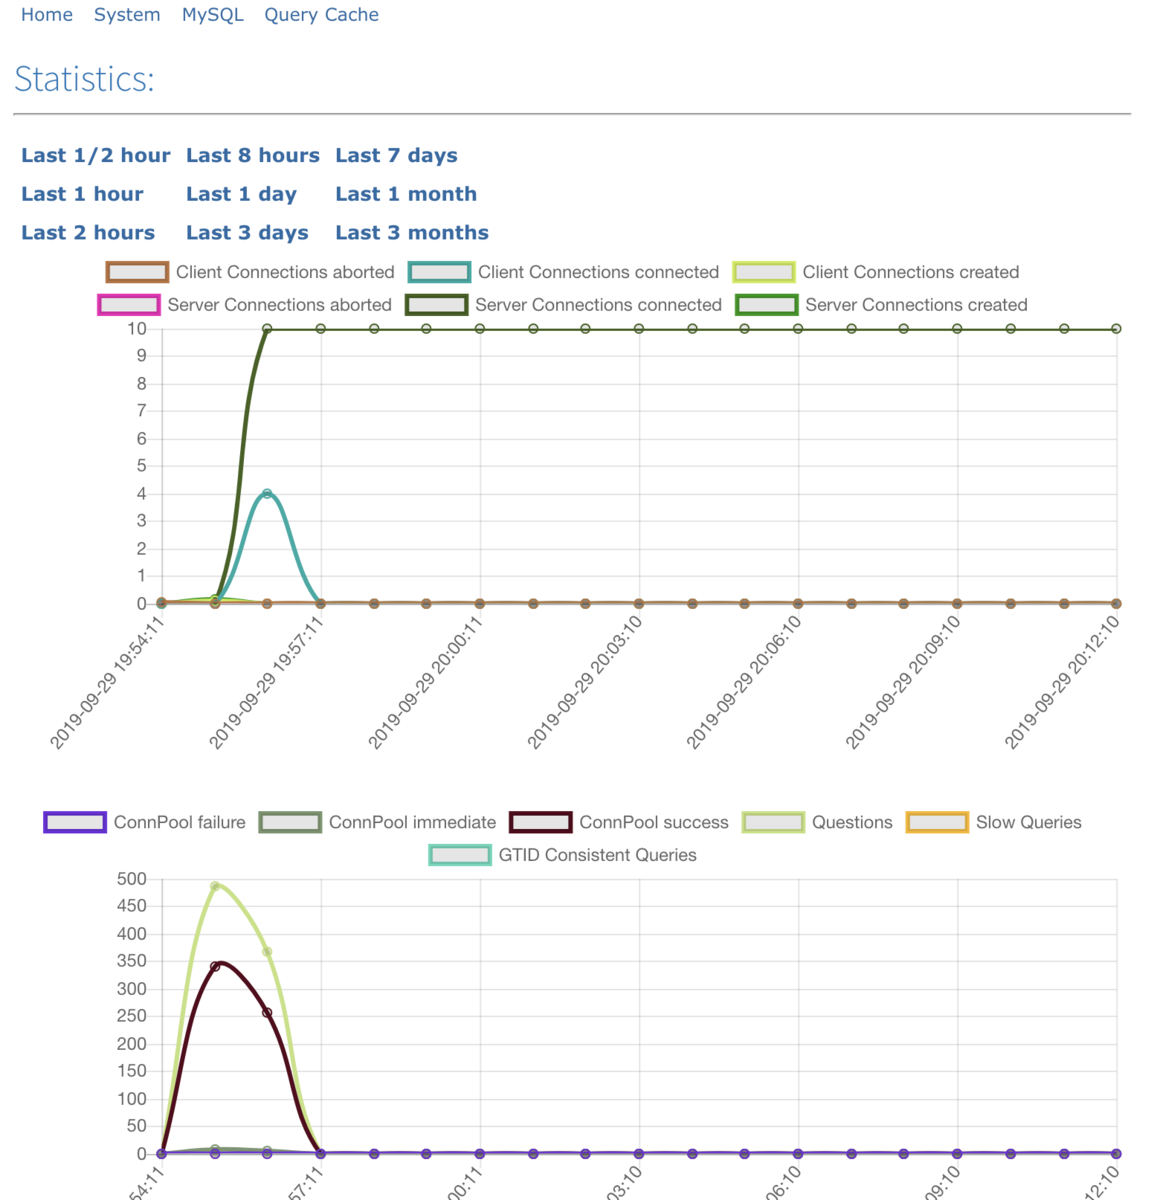Toggle Slow Queries legend swatch
Viewport: 1160px width, 1200px height.
click(937, 822)
